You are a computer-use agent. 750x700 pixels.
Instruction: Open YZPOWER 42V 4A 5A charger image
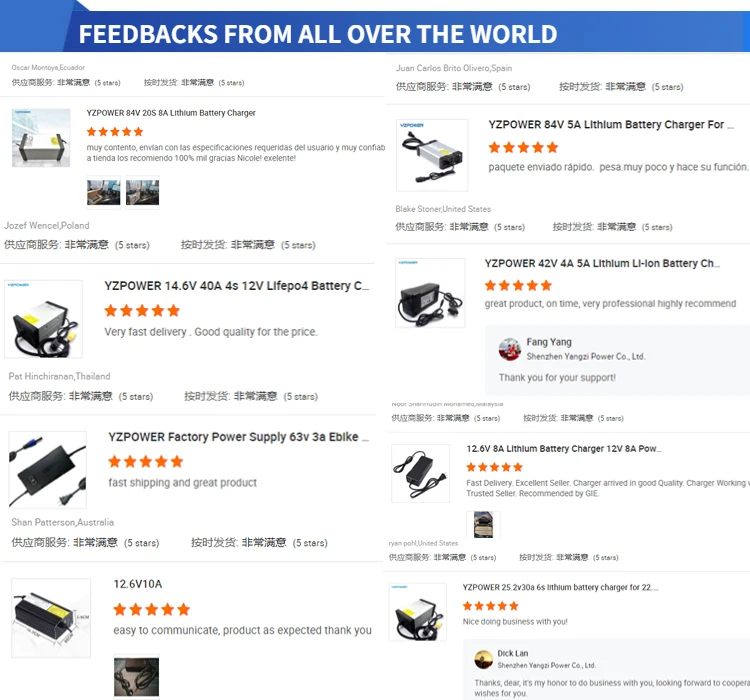tap(430, 293)
